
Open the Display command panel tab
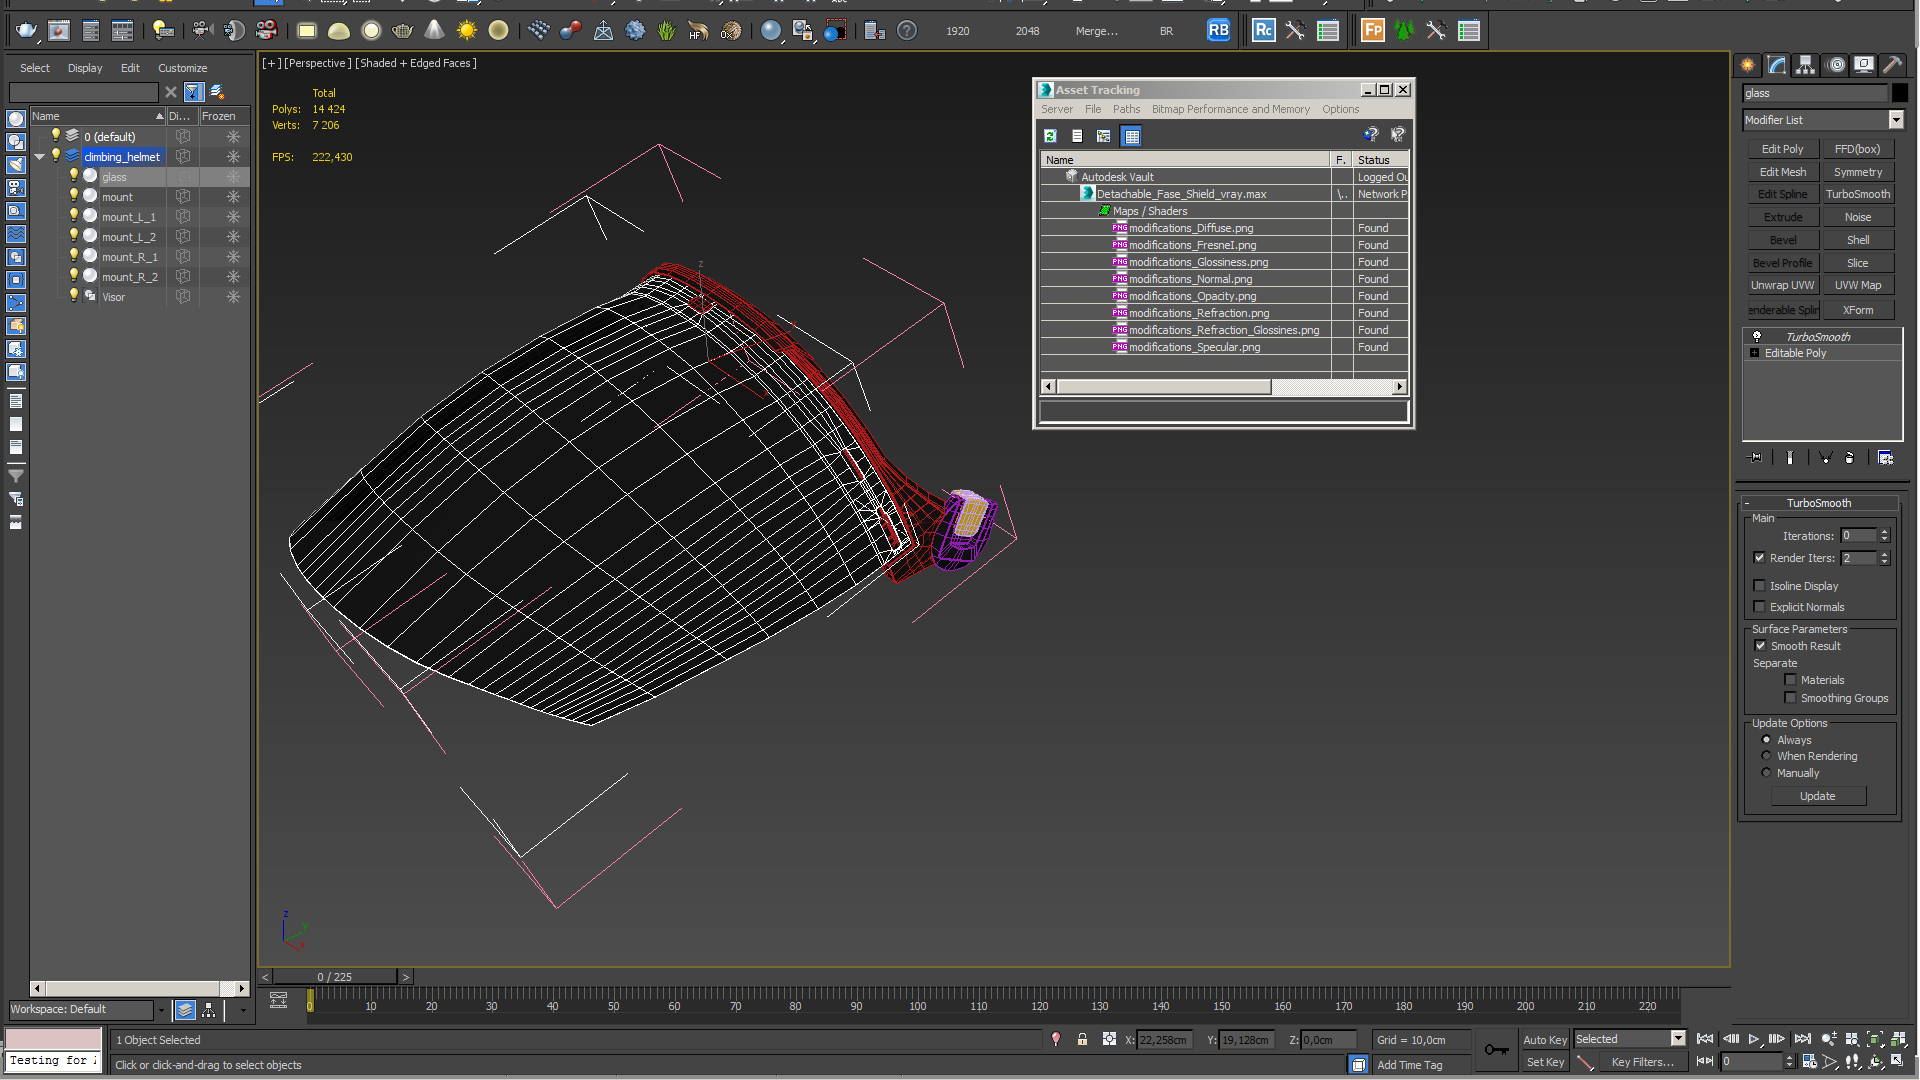click(1864, 65)
